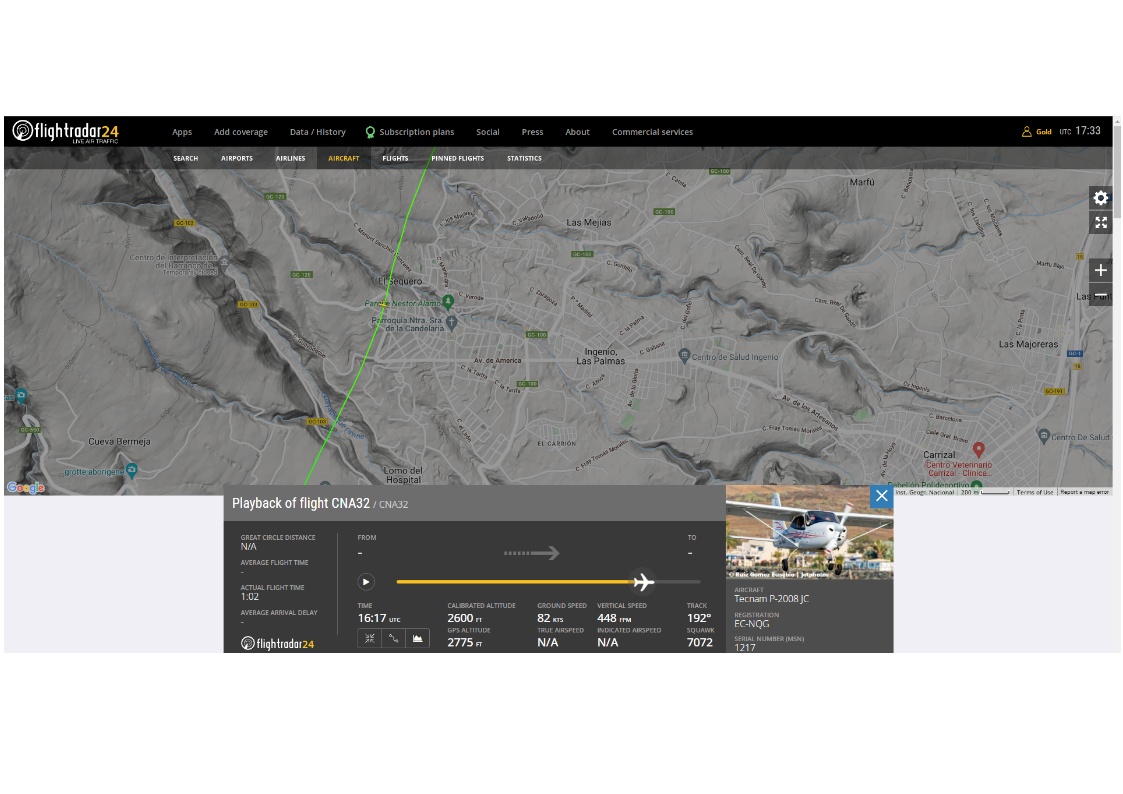Click the registration EC-NQG text
Image resolution: width=1123 pixels, height=794 pixels.
(751, 624)
